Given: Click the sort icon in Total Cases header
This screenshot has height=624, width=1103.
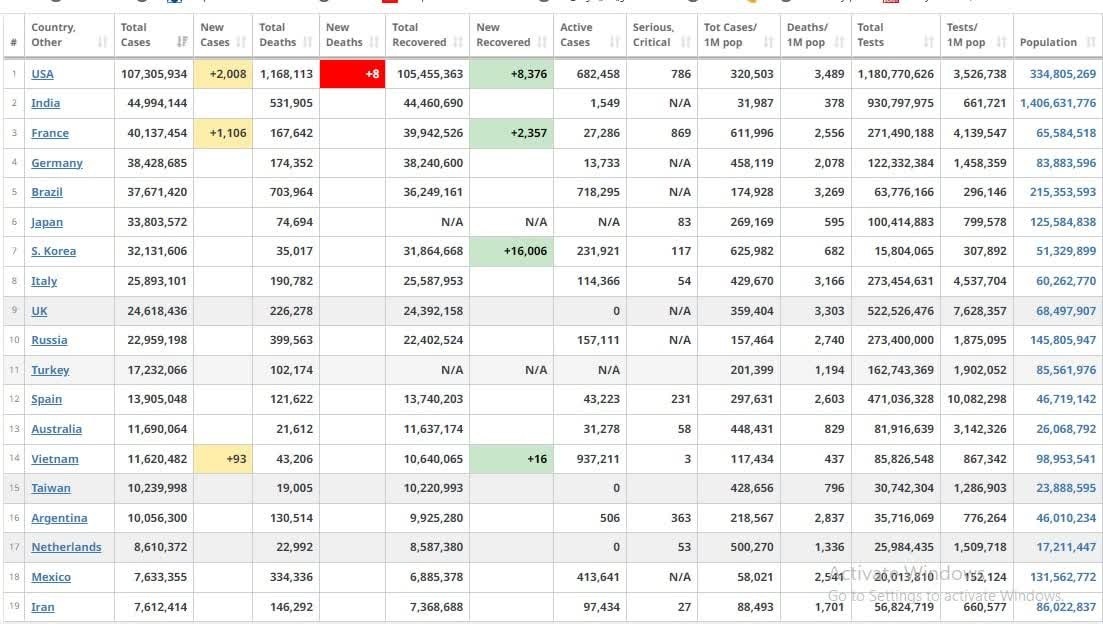Looking at the screenshot, I should click(182, 42).
